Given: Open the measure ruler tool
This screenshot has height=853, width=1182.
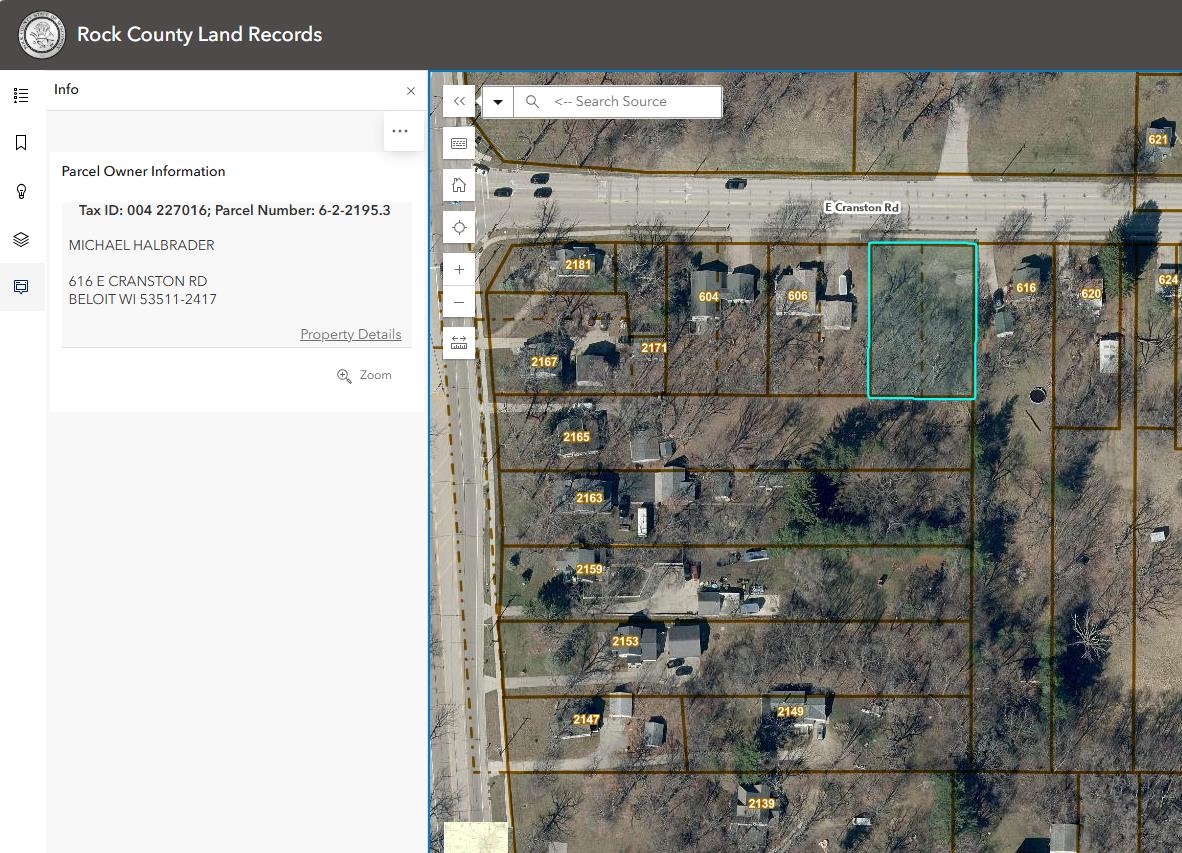Looking at the screenshot, I should [459, 344].
